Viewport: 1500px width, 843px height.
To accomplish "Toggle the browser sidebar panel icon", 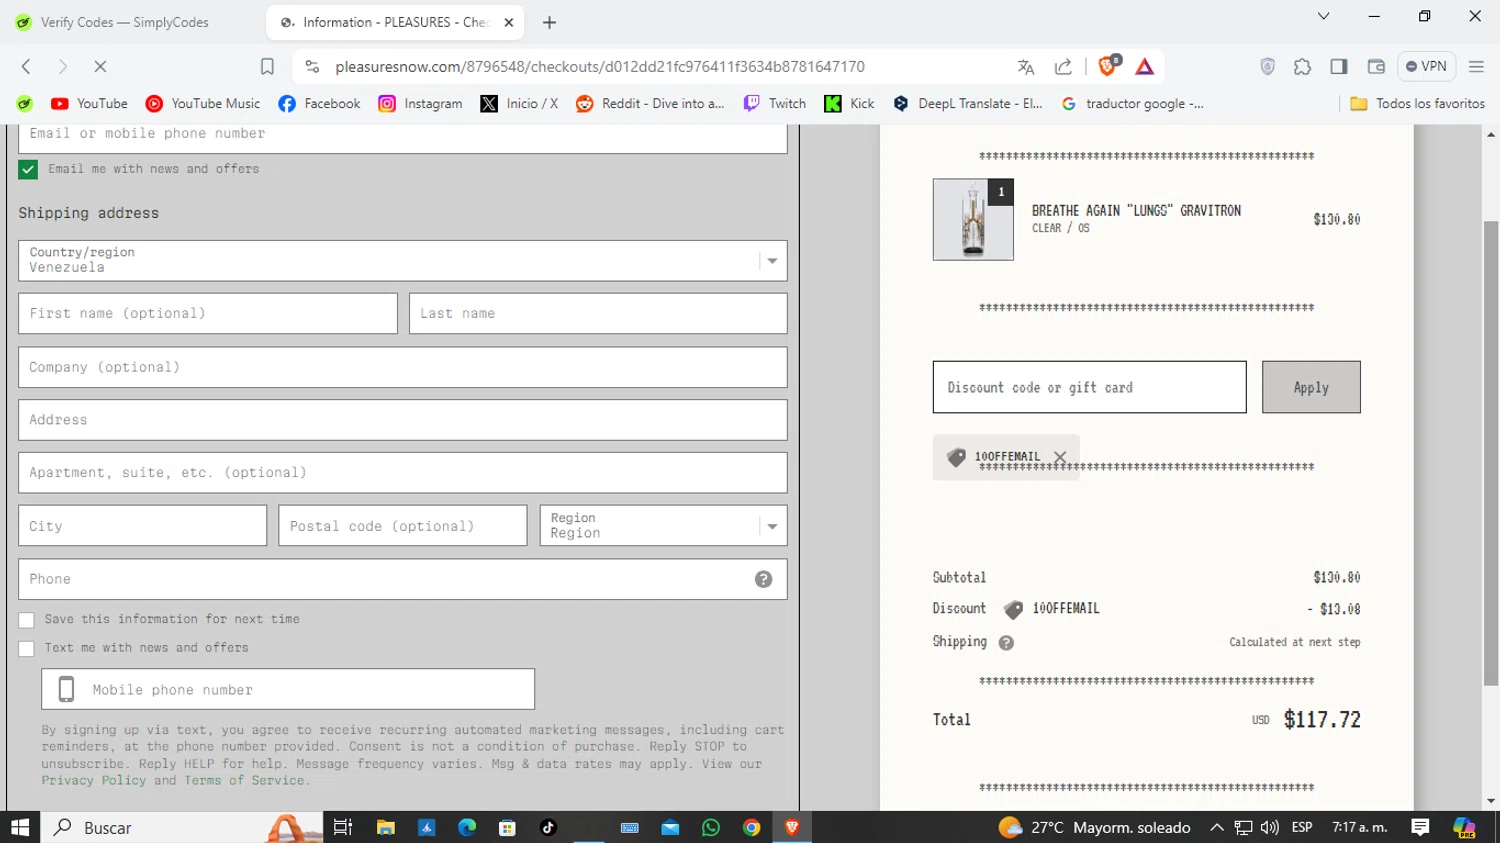I will [x=1339, y=67].
